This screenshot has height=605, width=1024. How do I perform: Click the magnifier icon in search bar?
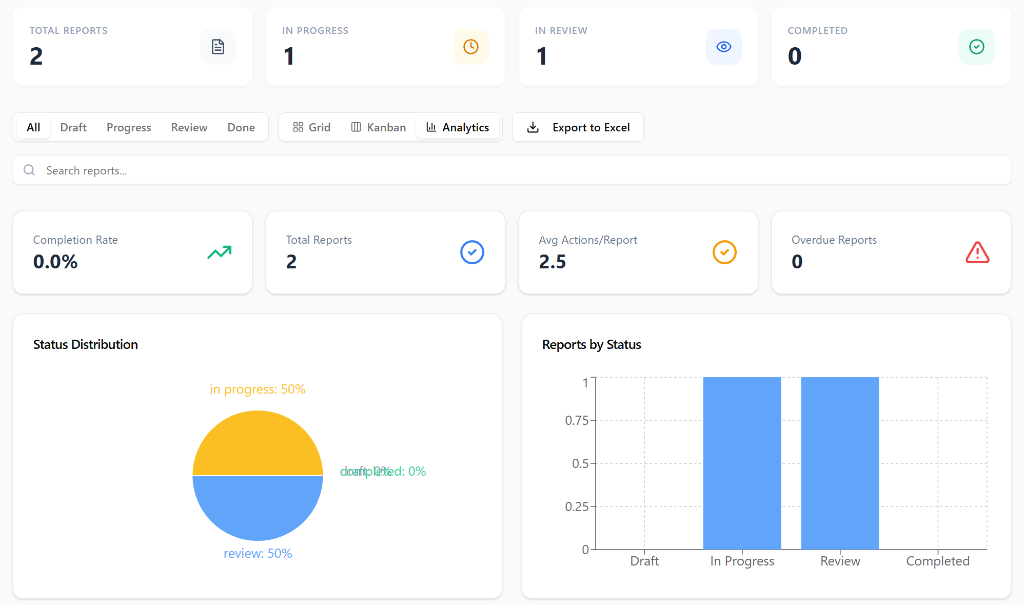click(29, 170)
